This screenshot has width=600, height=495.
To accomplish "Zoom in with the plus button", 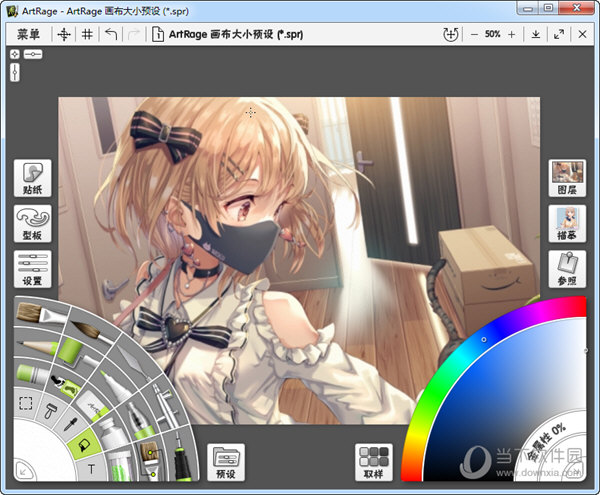I will point(512,34).
